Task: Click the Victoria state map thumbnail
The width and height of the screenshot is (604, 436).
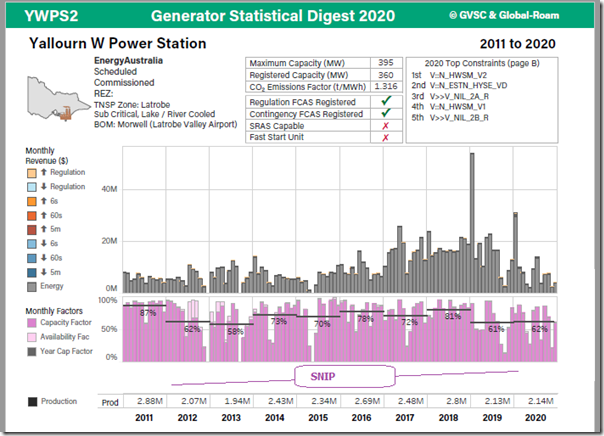Action: coord(59,99)
